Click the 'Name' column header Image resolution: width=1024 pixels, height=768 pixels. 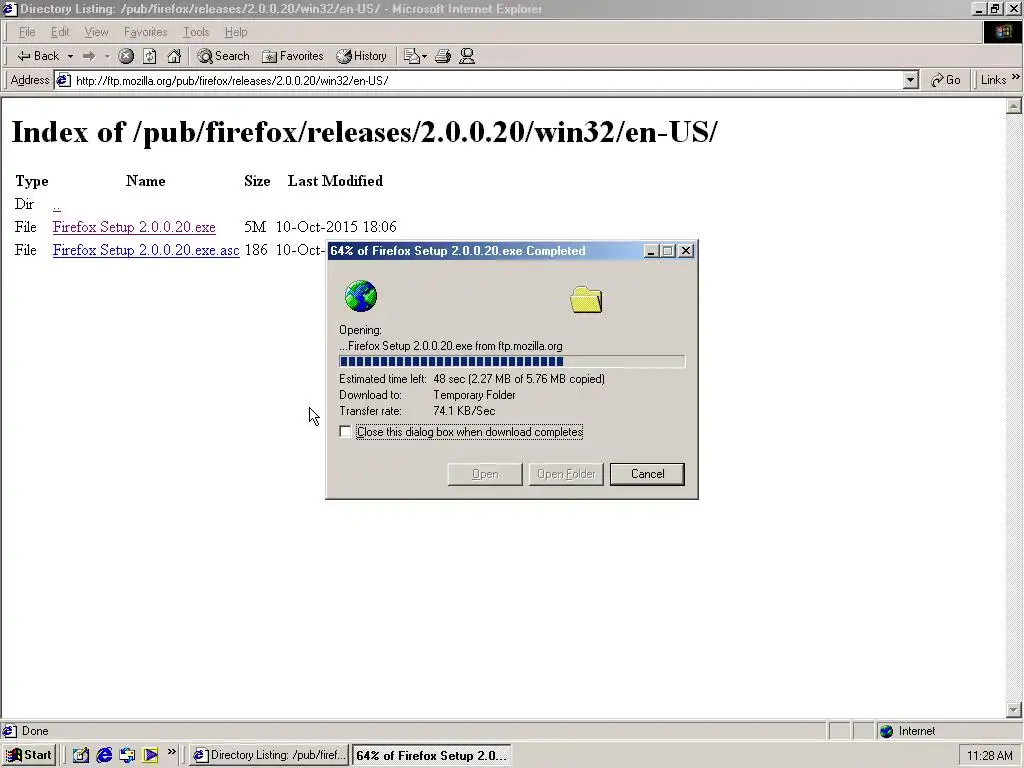click(146, 181)
